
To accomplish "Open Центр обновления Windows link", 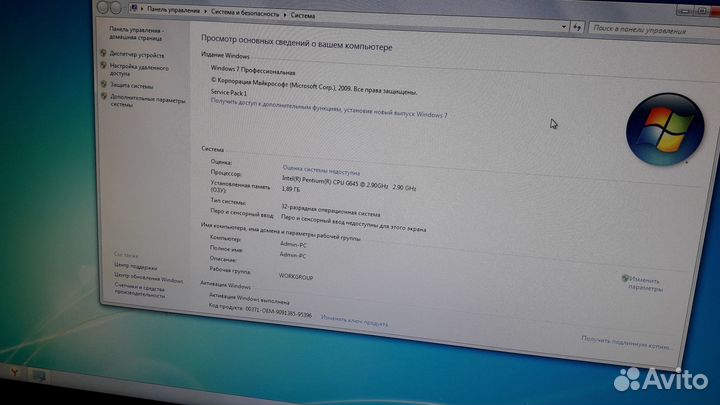I will 148,277.
